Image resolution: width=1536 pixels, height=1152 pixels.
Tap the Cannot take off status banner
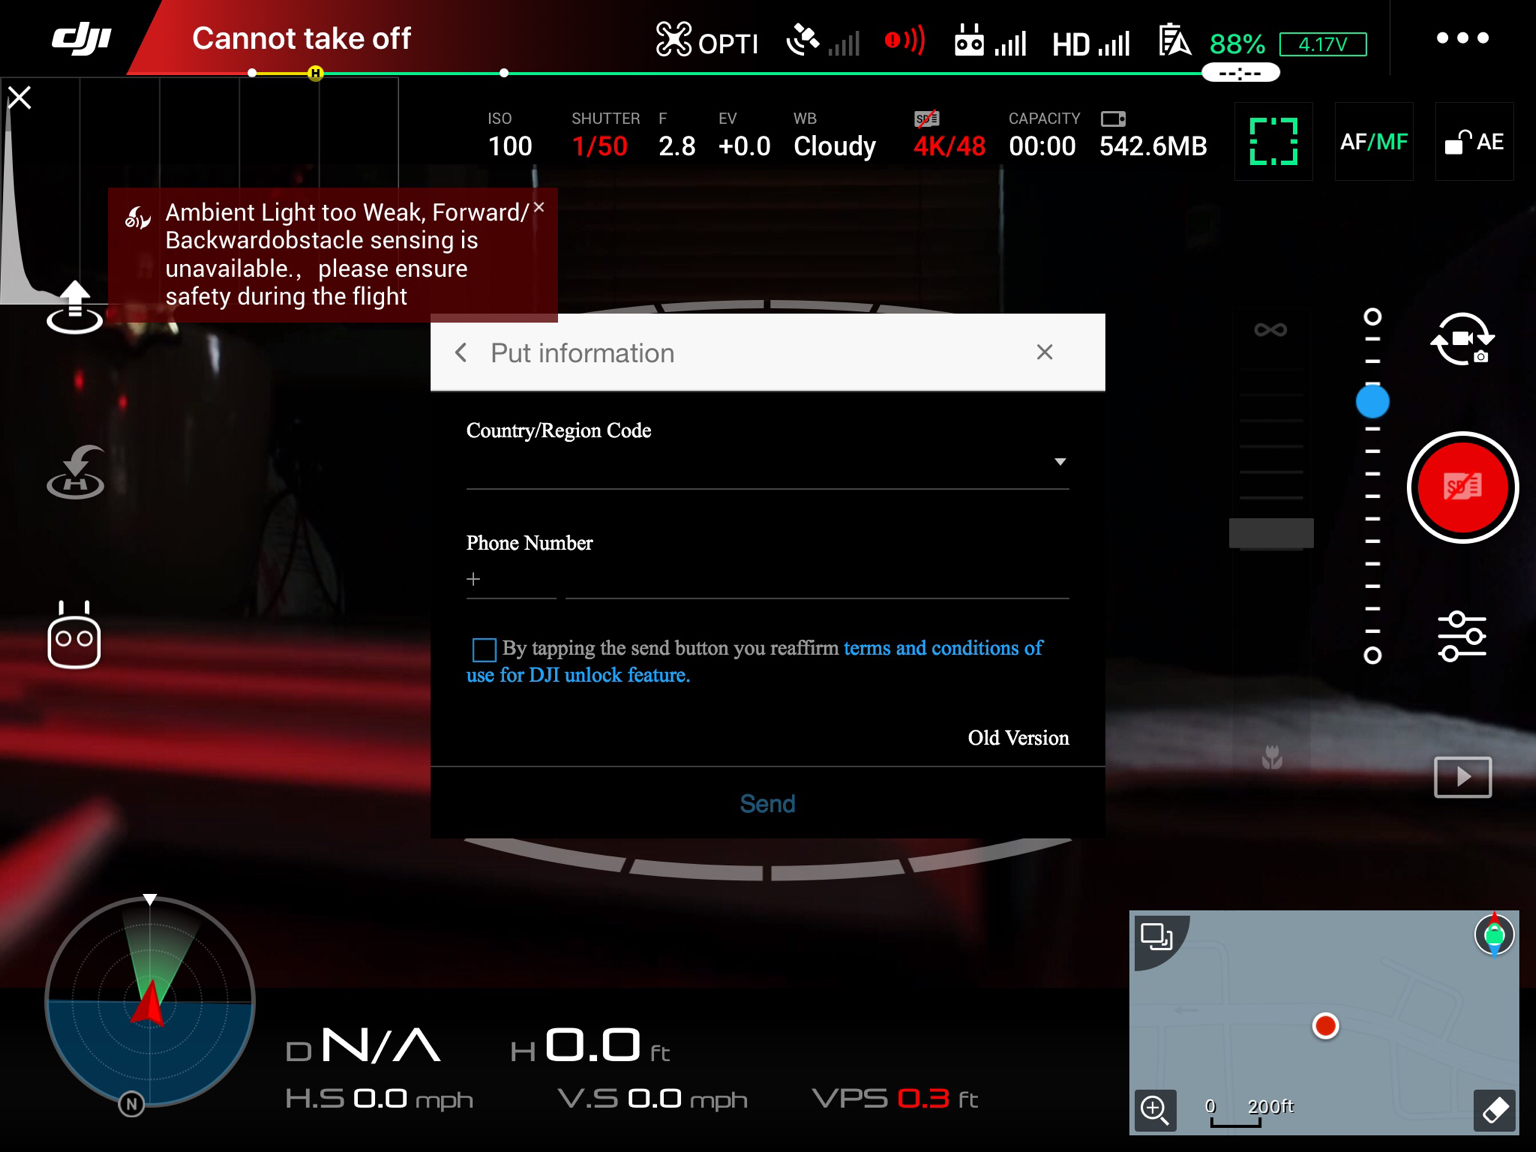[x=301, y=38]
